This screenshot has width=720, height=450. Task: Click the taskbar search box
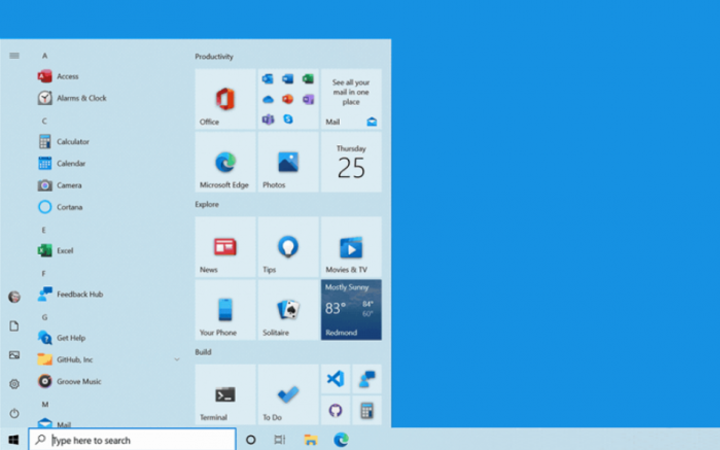tap(132, 440)
